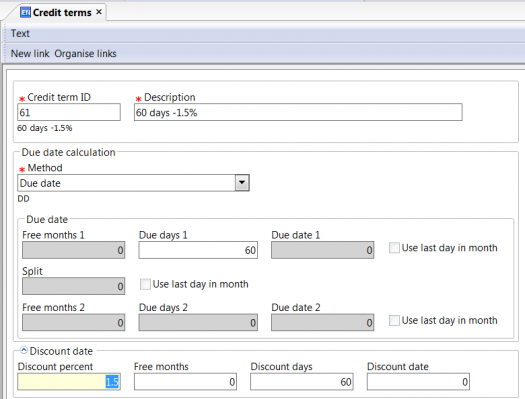Click the Discount percent field
525x399 pixels.
click(69, 382)
